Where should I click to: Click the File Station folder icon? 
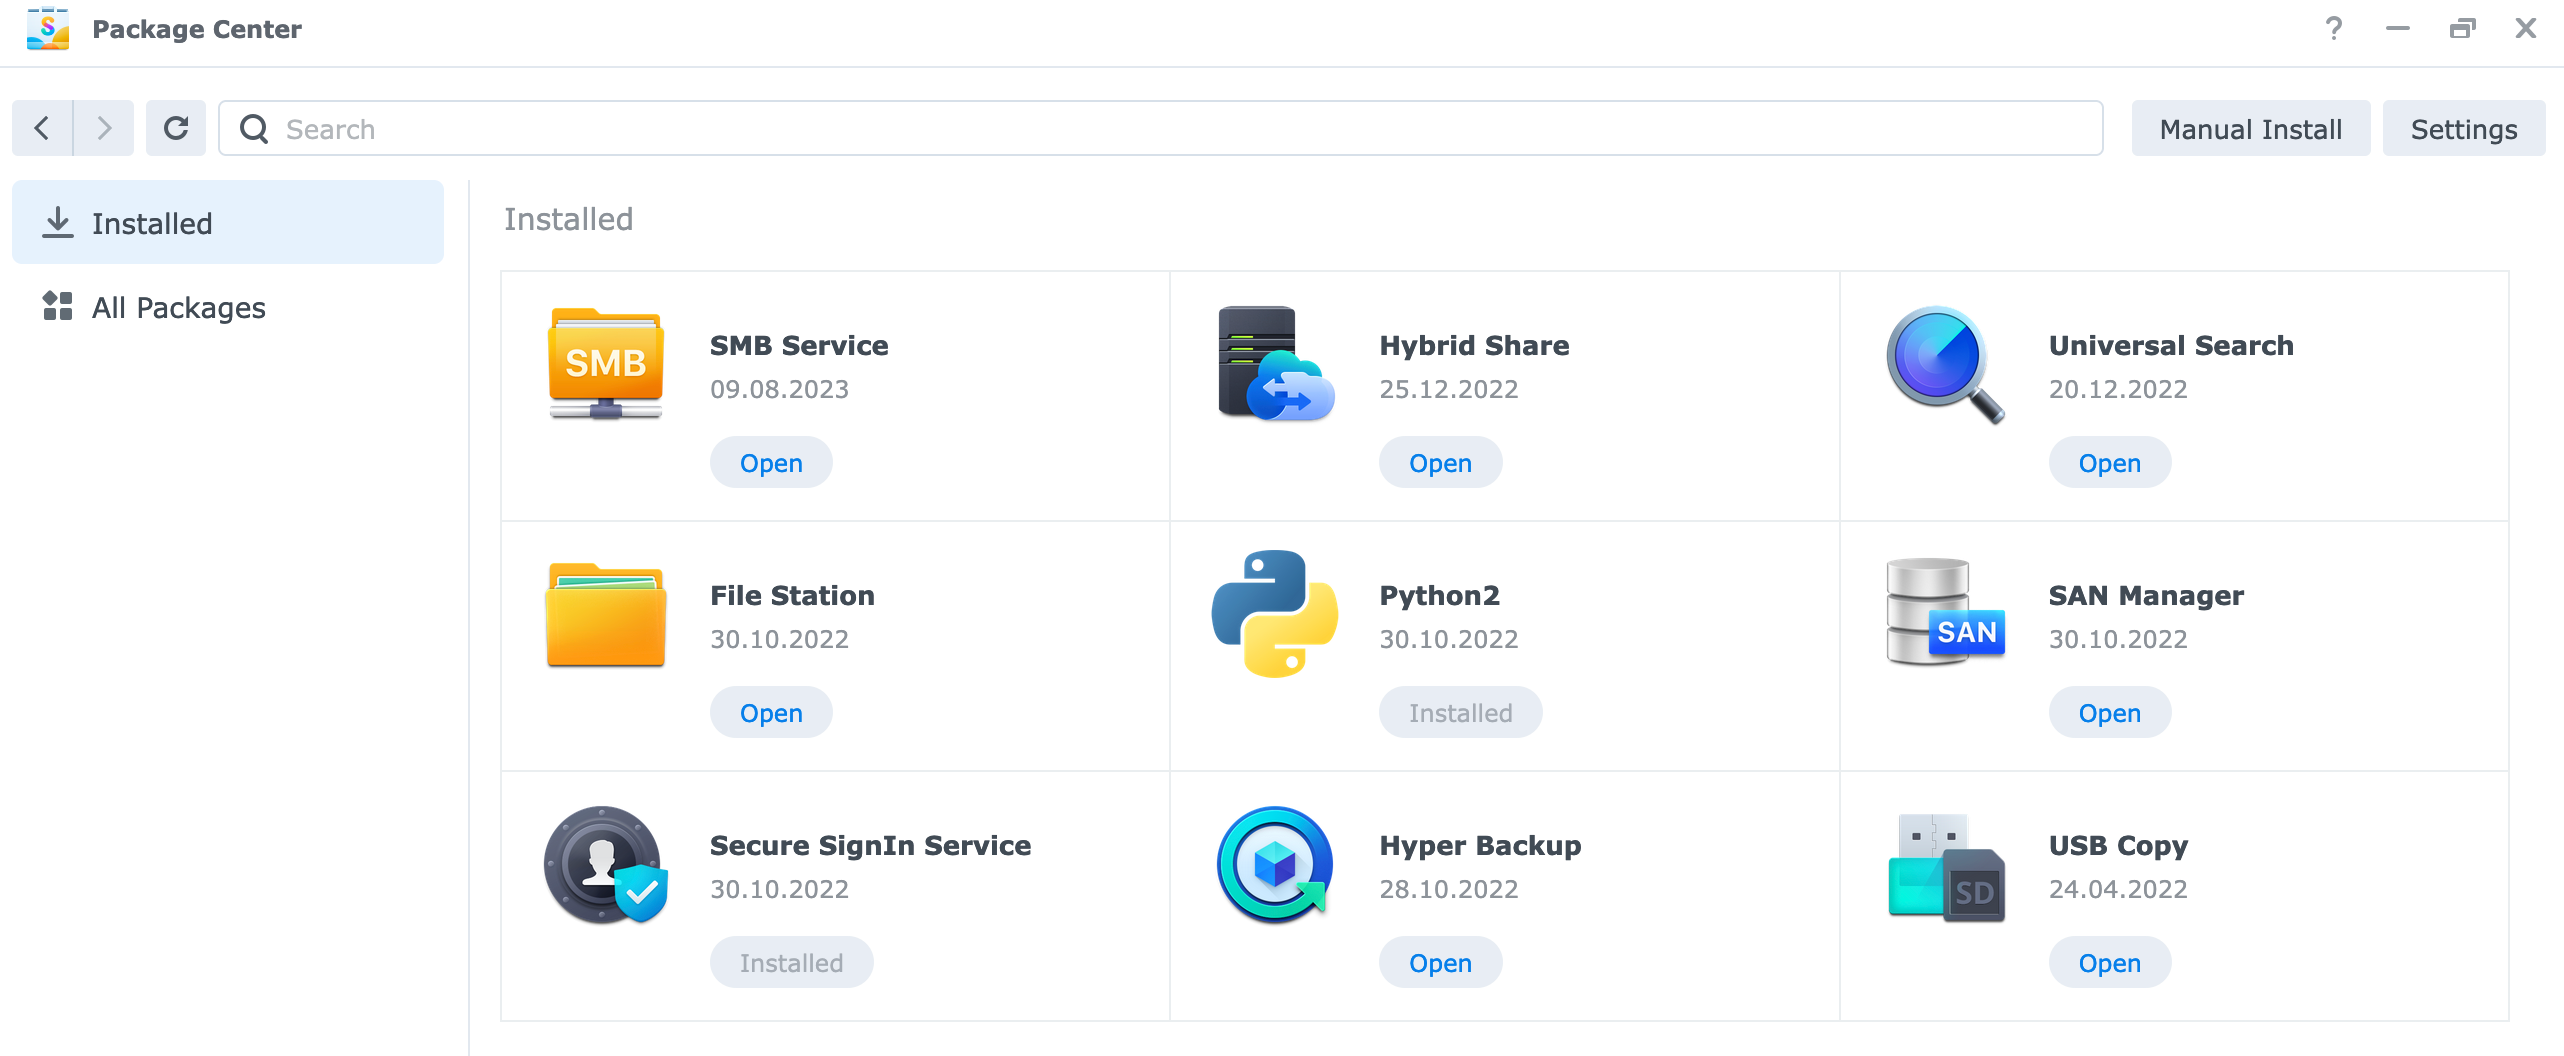[606, 614]
